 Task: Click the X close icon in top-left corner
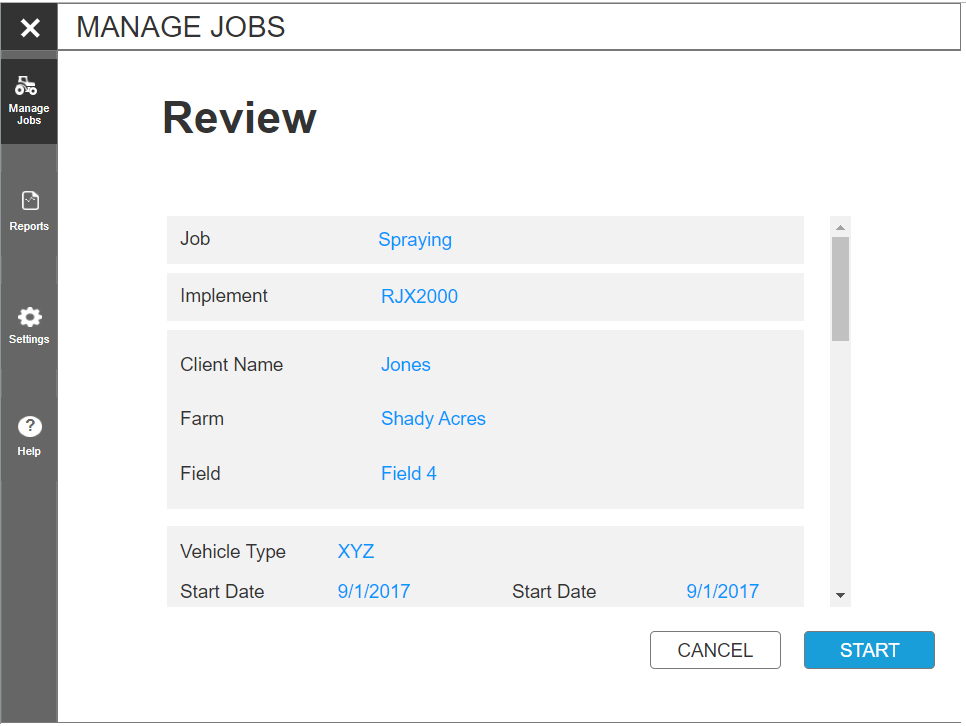tap(30, 28)
